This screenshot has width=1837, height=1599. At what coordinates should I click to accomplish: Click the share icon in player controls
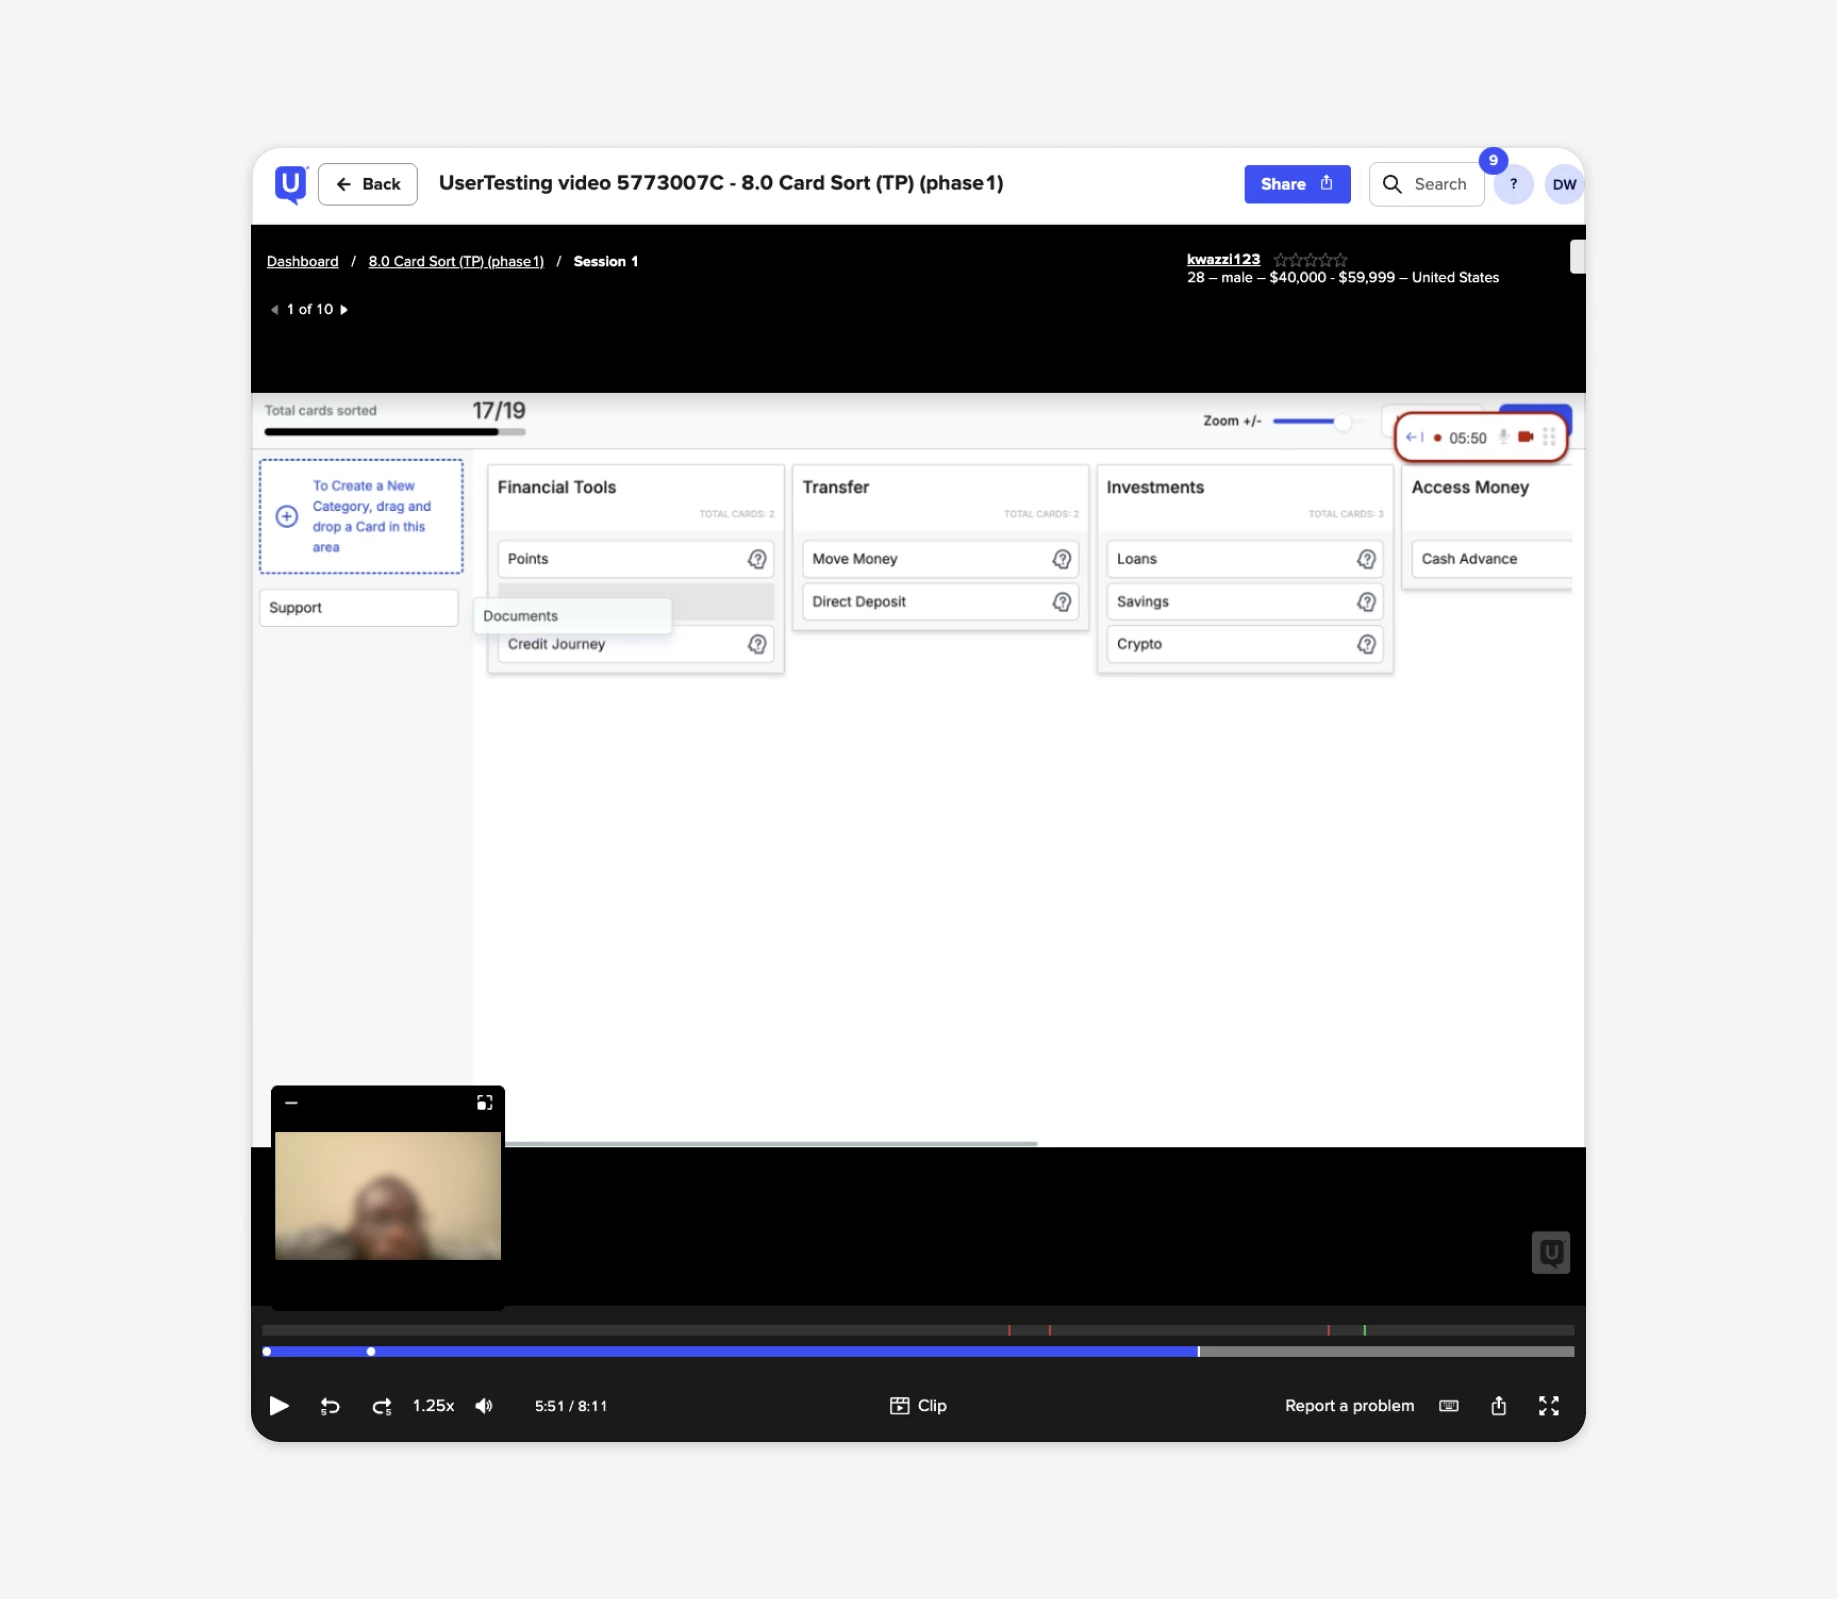[1498, 1406]
